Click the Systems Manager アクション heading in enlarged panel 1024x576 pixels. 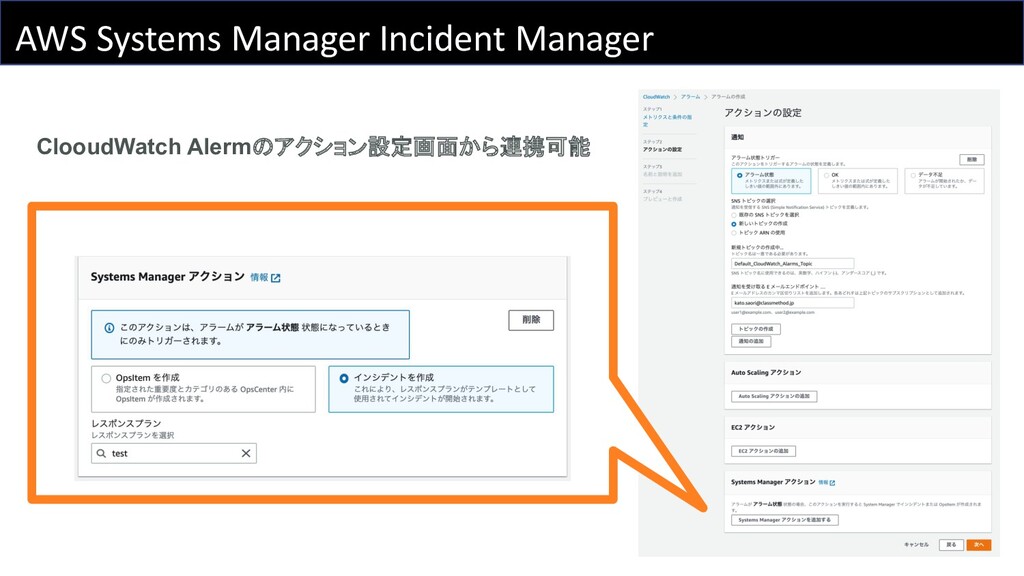point(168,277)
